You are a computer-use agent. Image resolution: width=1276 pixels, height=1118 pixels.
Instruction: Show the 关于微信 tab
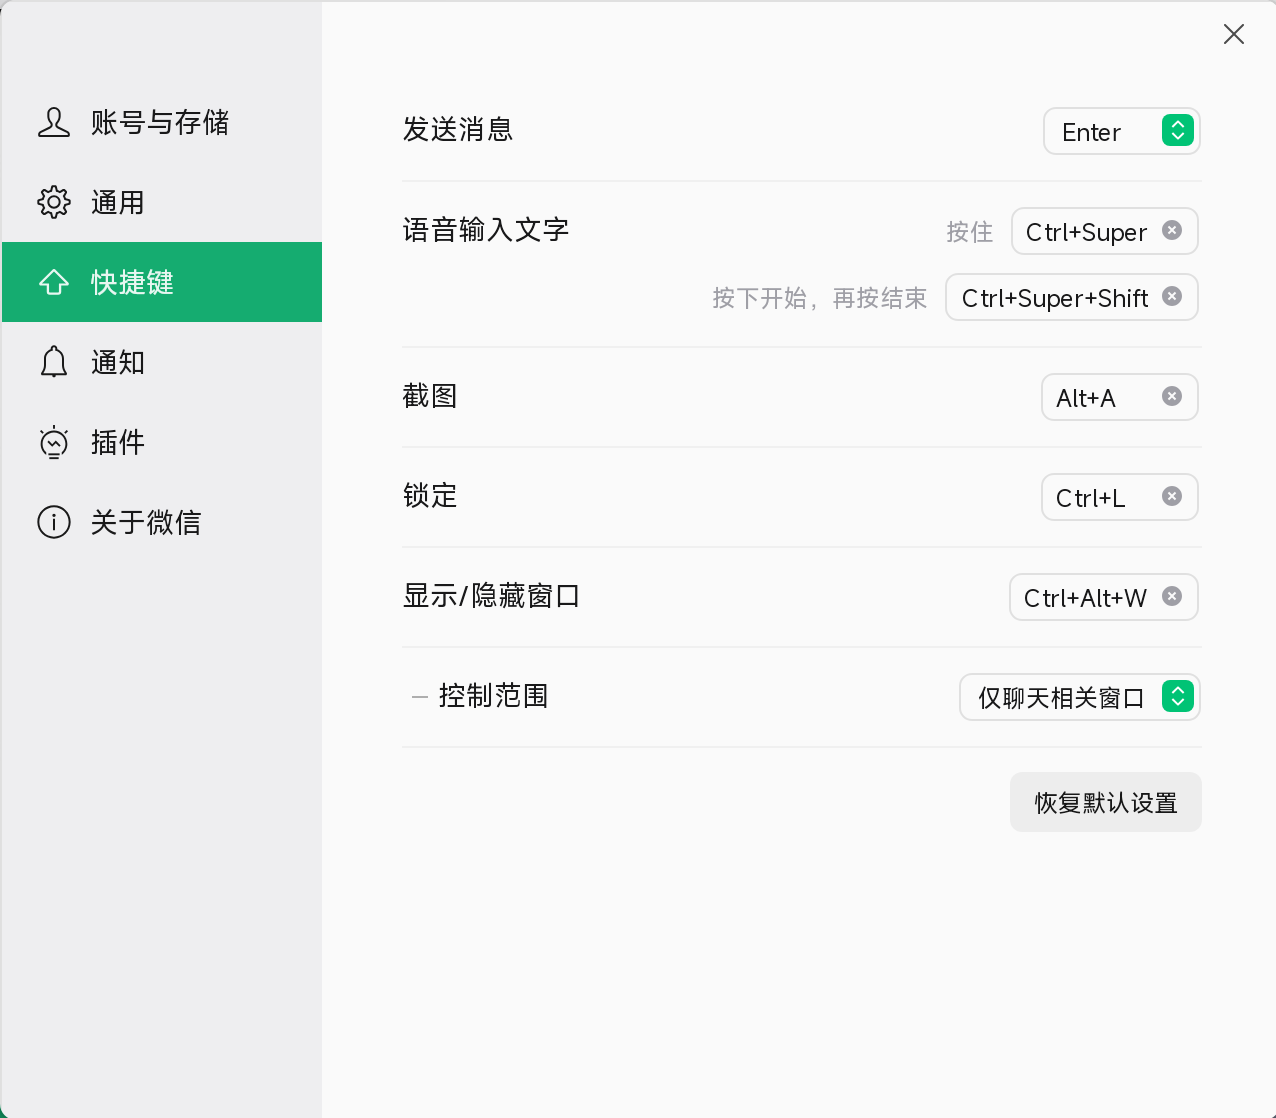(x=162, y=522)
